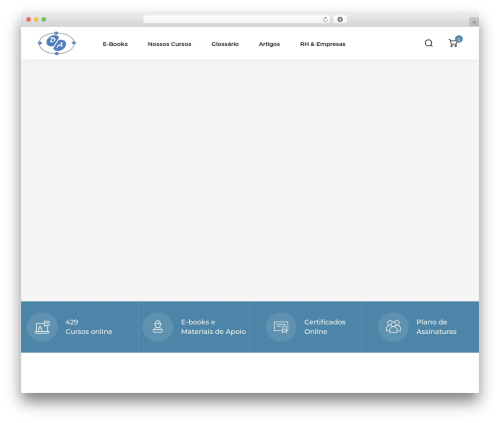Open the E-Books menu item
The width and height of the screenshot is (500, 423).
(x=115, y=44)
